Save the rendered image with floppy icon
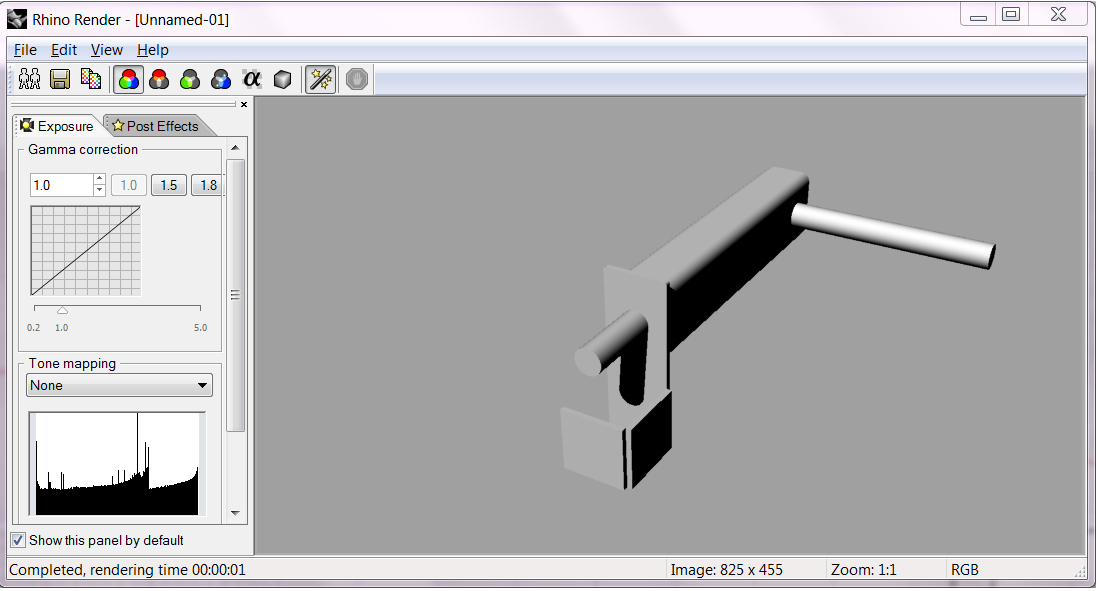The width and height of the screenshot is (1098, 591). pos(60,79)
